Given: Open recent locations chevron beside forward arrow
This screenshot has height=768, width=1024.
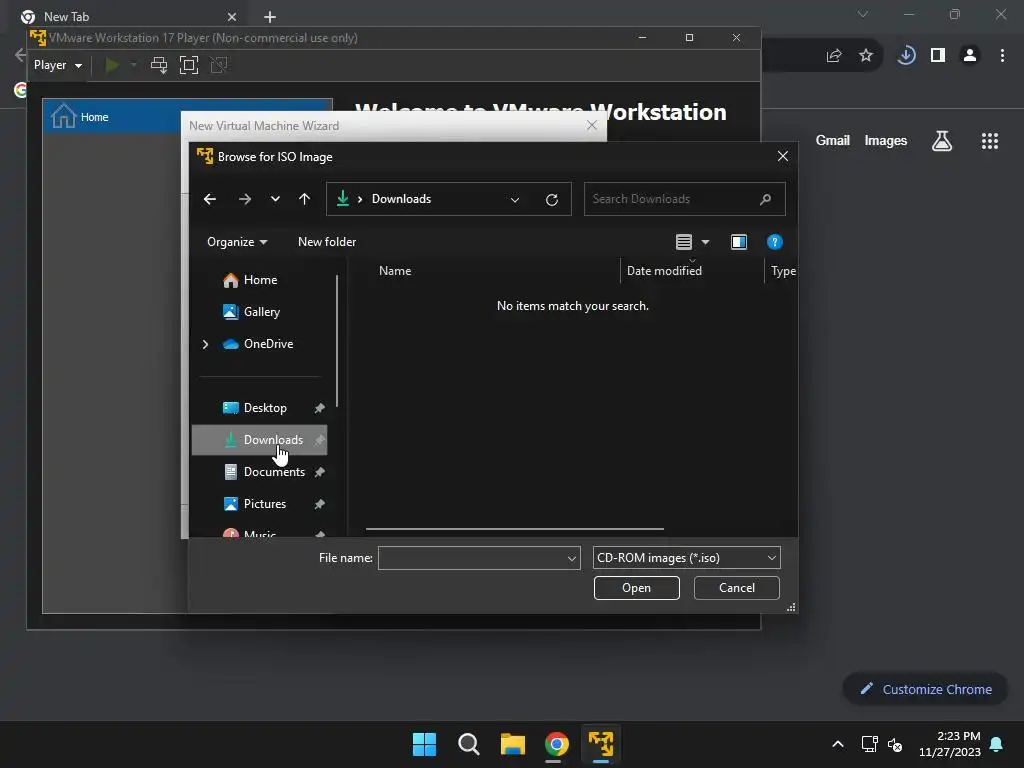Looking at the screenshot, I should [275, 199].
